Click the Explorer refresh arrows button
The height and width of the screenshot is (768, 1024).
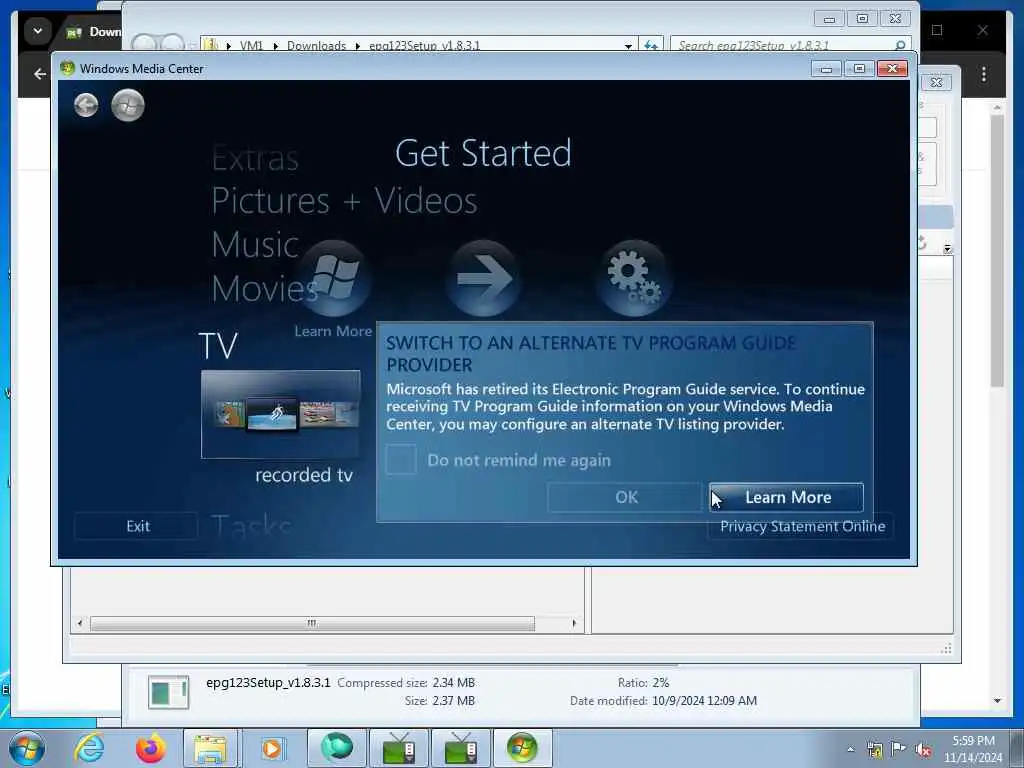650,45
